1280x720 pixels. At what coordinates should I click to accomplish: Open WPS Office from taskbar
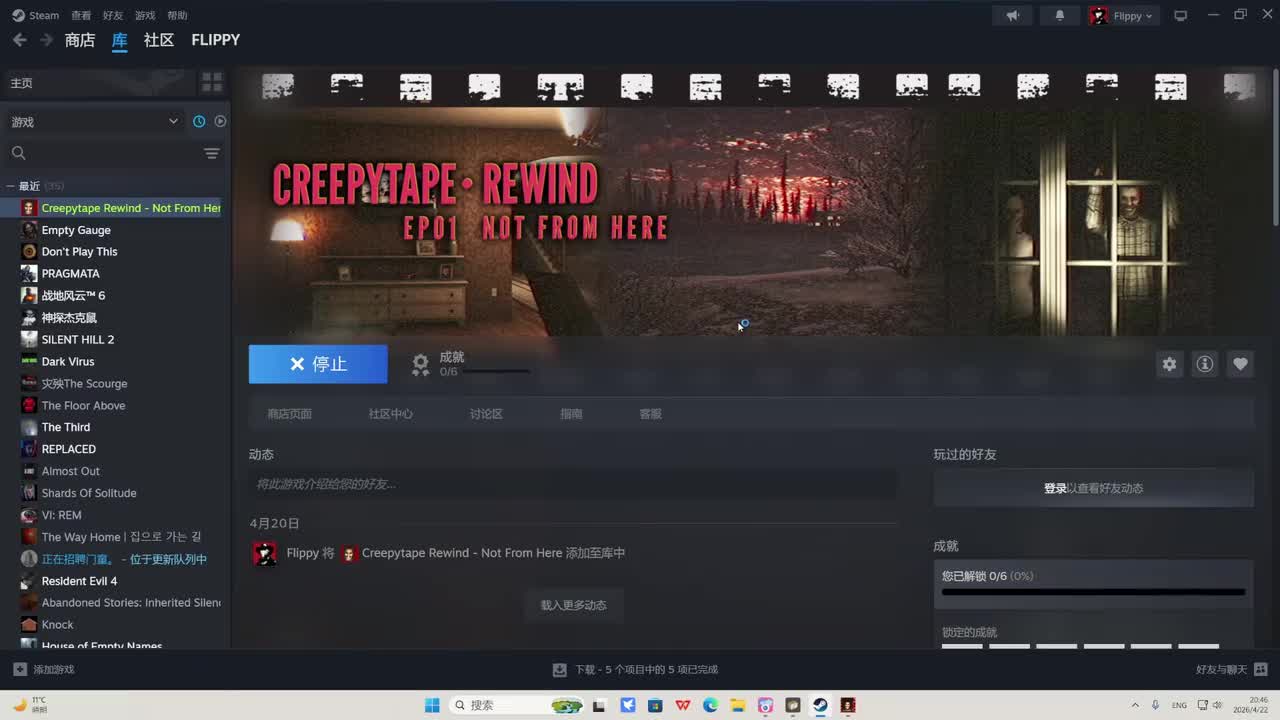point(683,705)
